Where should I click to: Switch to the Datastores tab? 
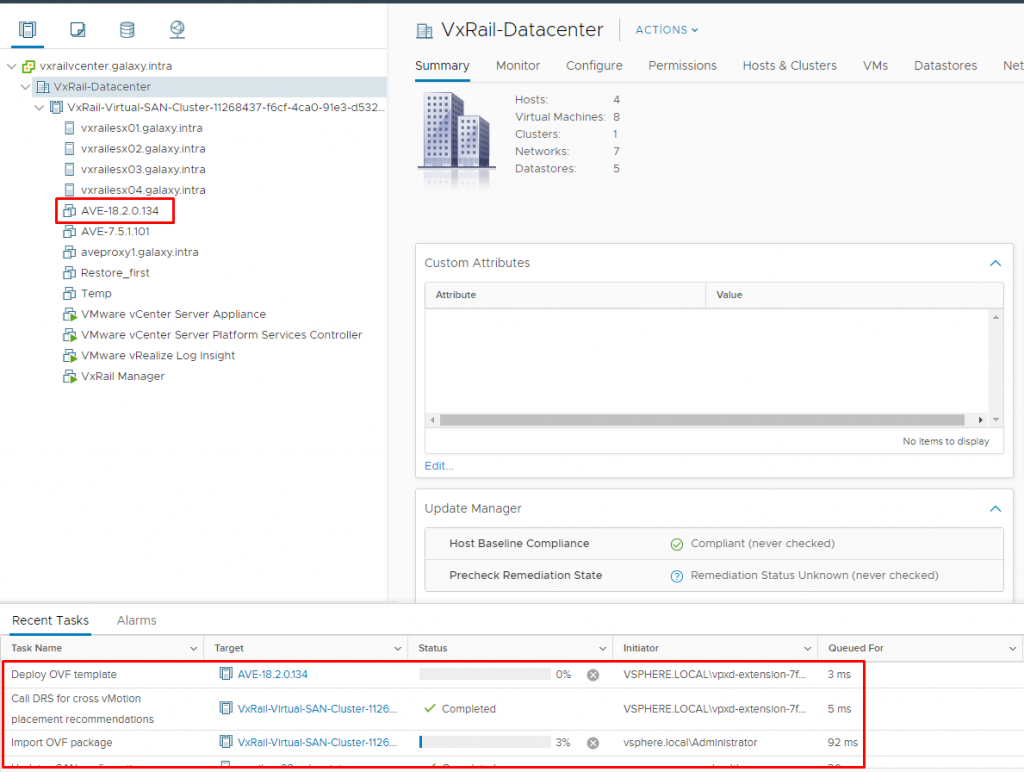[x=946, y=66]
